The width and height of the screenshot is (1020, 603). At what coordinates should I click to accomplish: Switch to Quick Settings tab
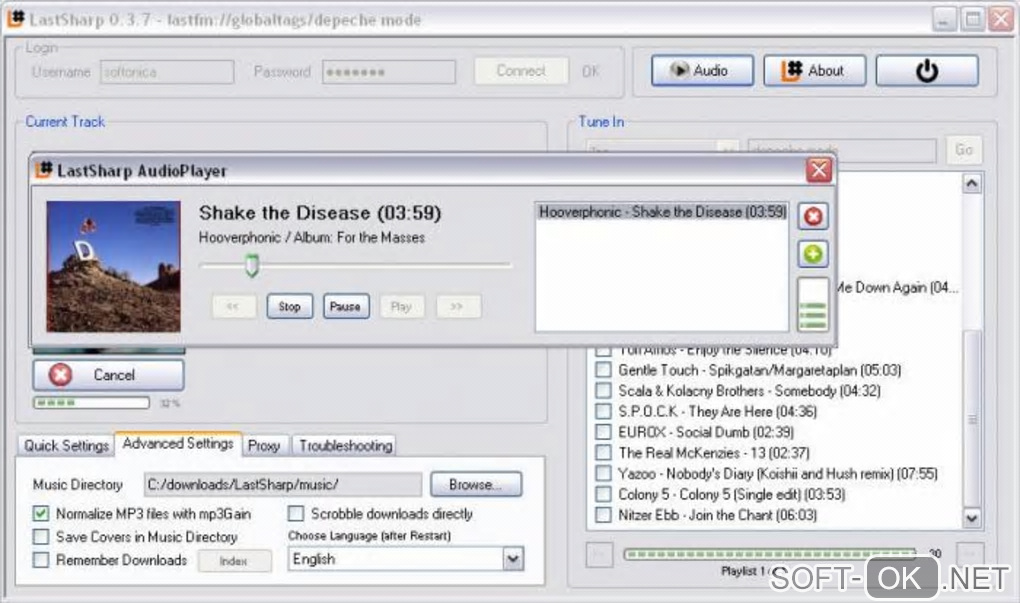66,446
